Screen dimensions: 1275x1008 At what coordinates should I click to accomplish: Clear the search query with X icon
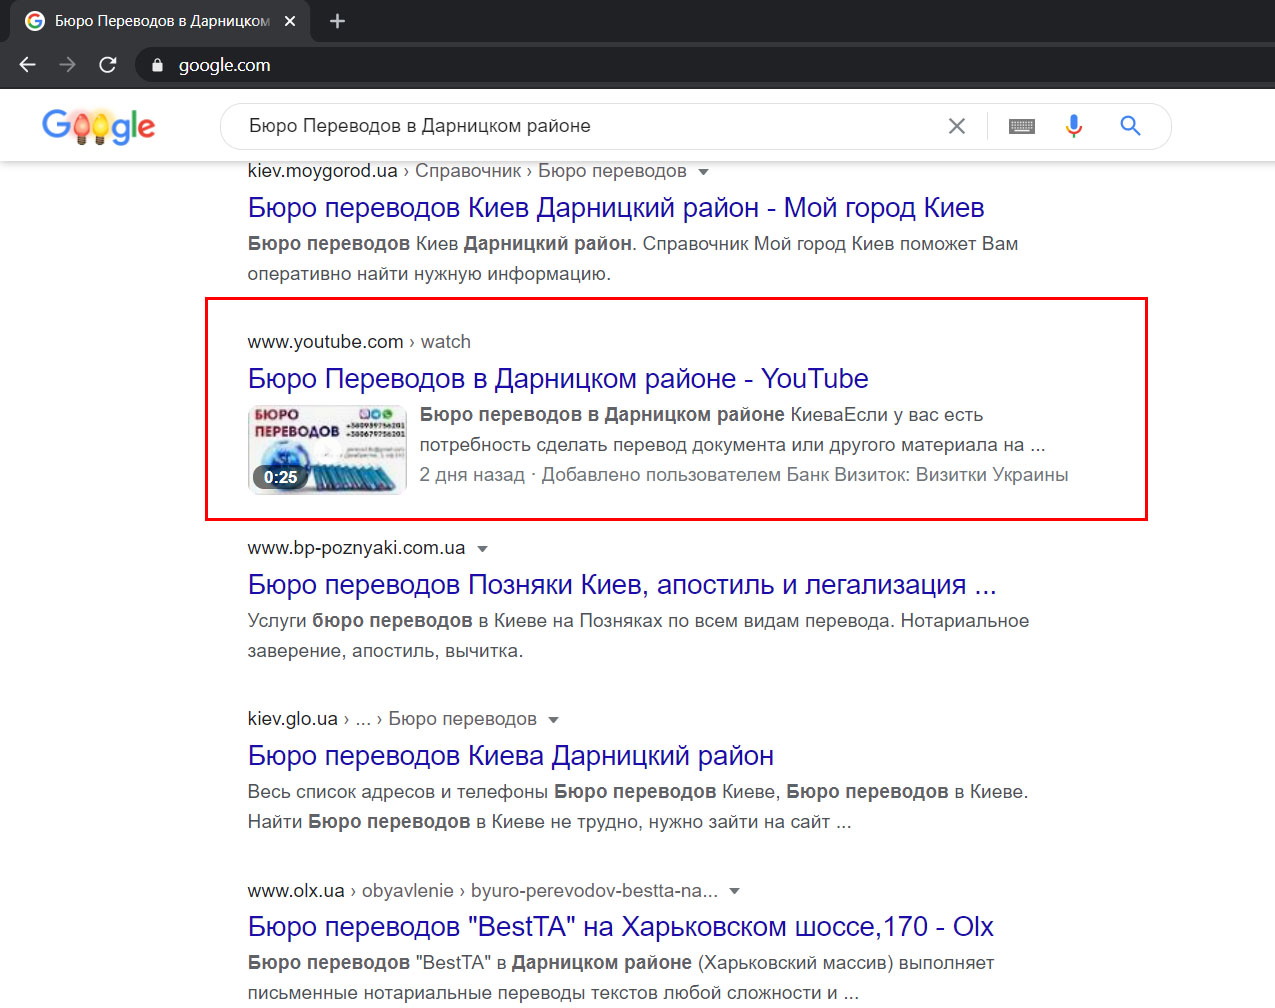956,126
